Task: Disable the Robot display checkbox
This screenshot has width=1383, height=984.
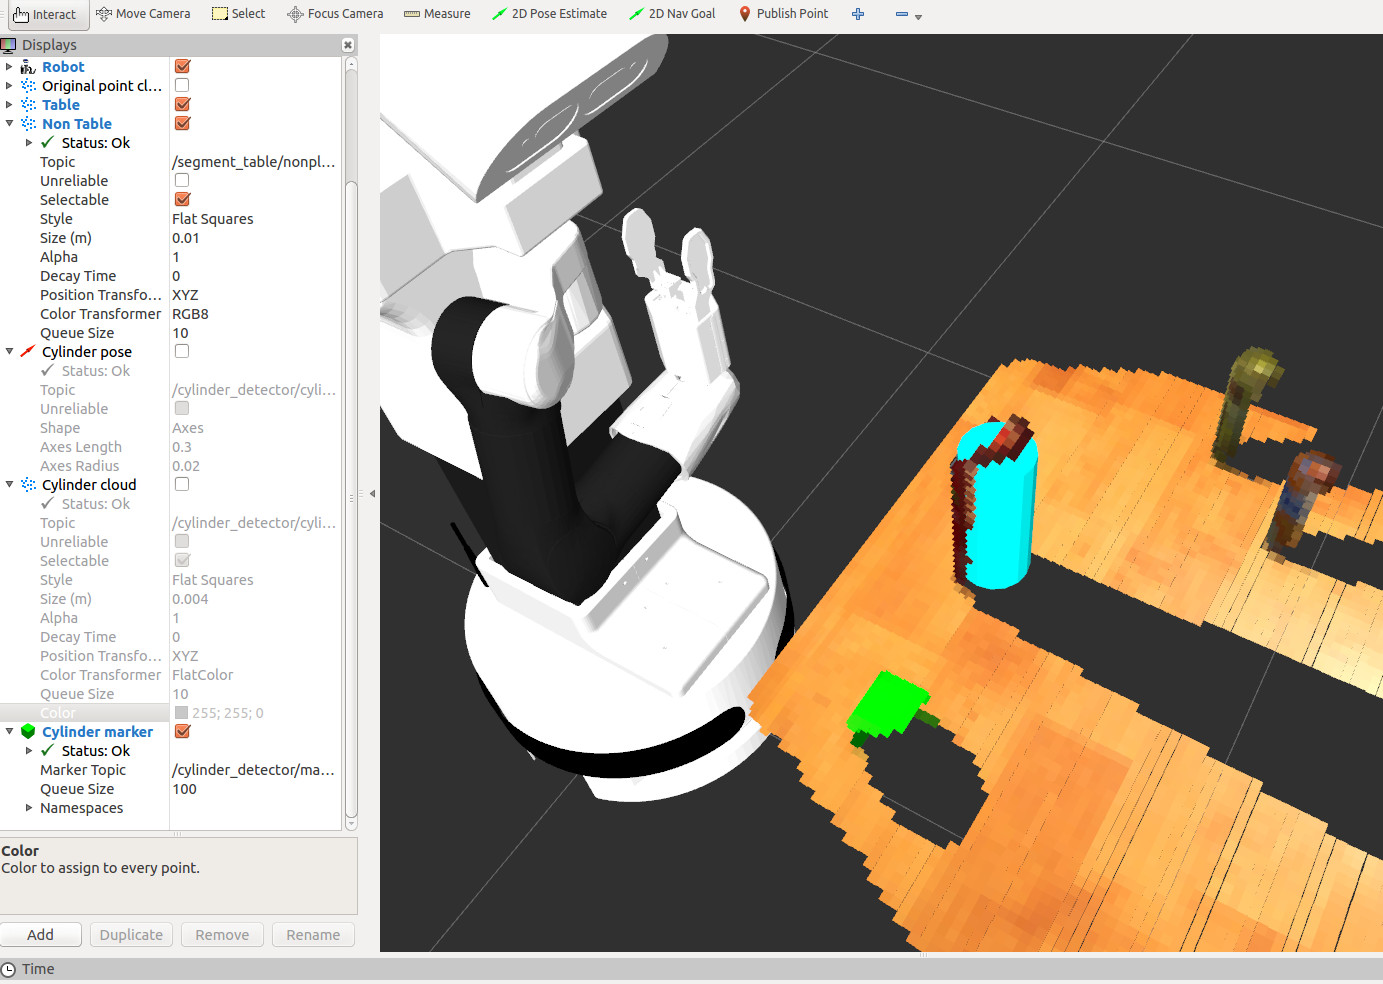Action: coord(182,67)
